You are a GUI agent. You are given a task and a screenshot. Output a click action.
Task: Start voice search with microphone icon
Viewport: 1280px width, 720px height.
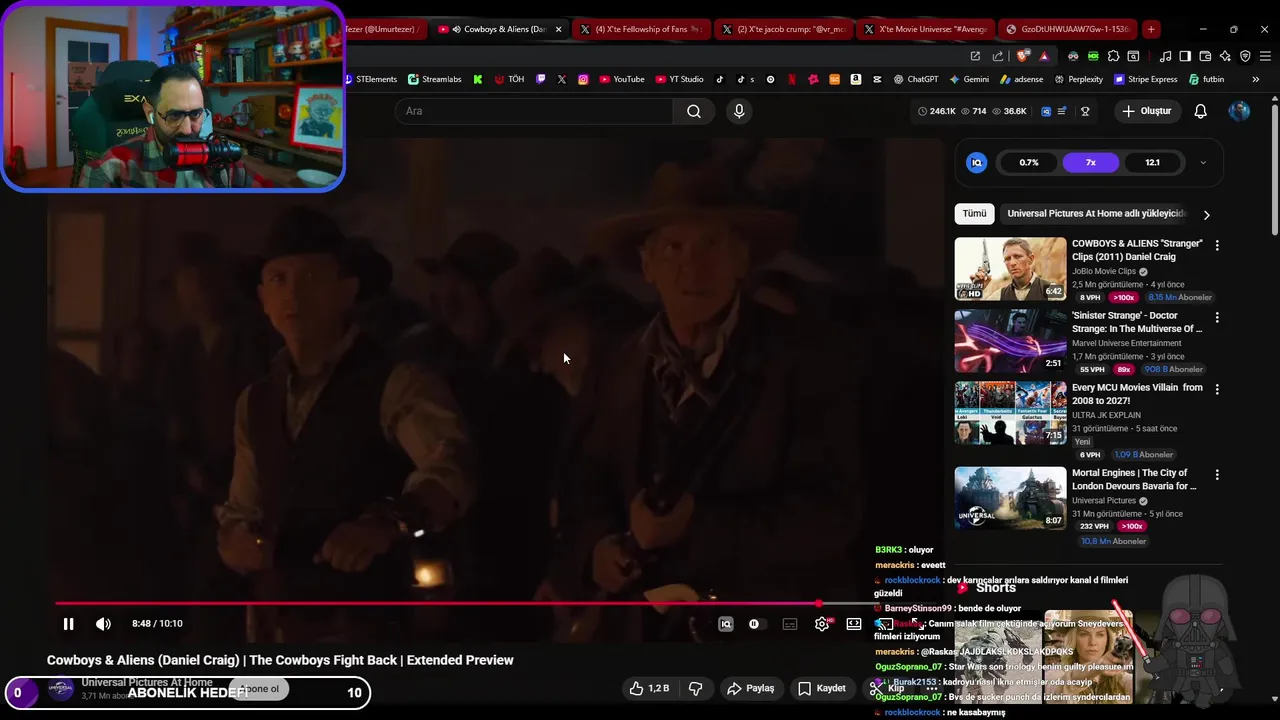[739, 111]
